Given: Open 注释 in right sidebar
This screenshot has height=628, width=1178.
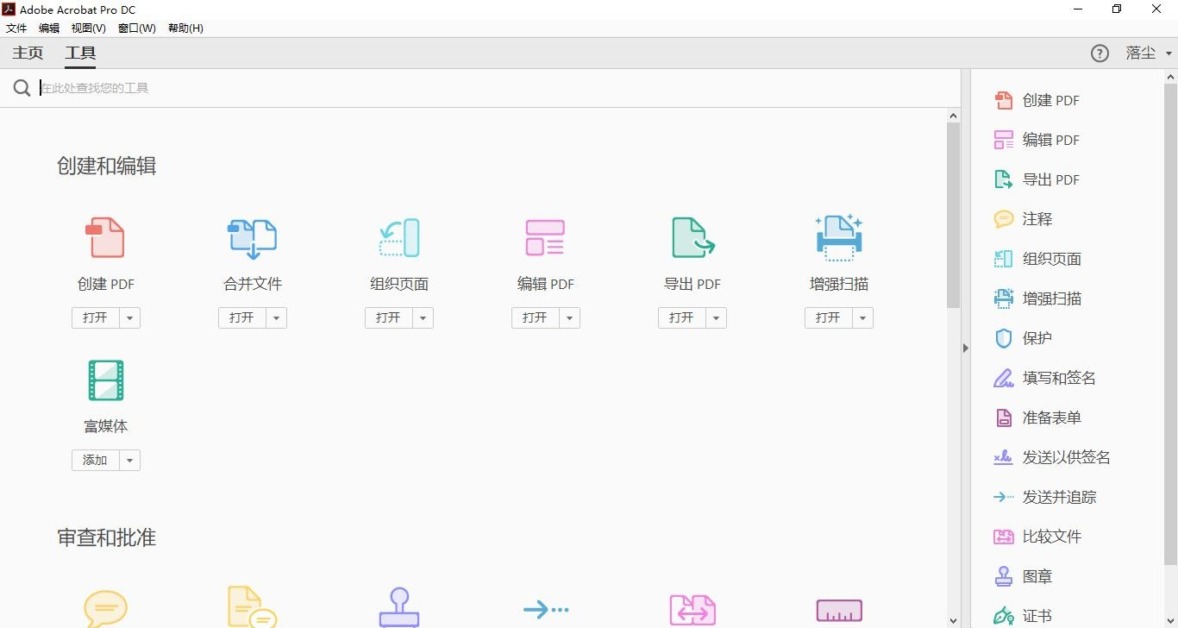Looking at the screenshot, I should [1022, 219].
